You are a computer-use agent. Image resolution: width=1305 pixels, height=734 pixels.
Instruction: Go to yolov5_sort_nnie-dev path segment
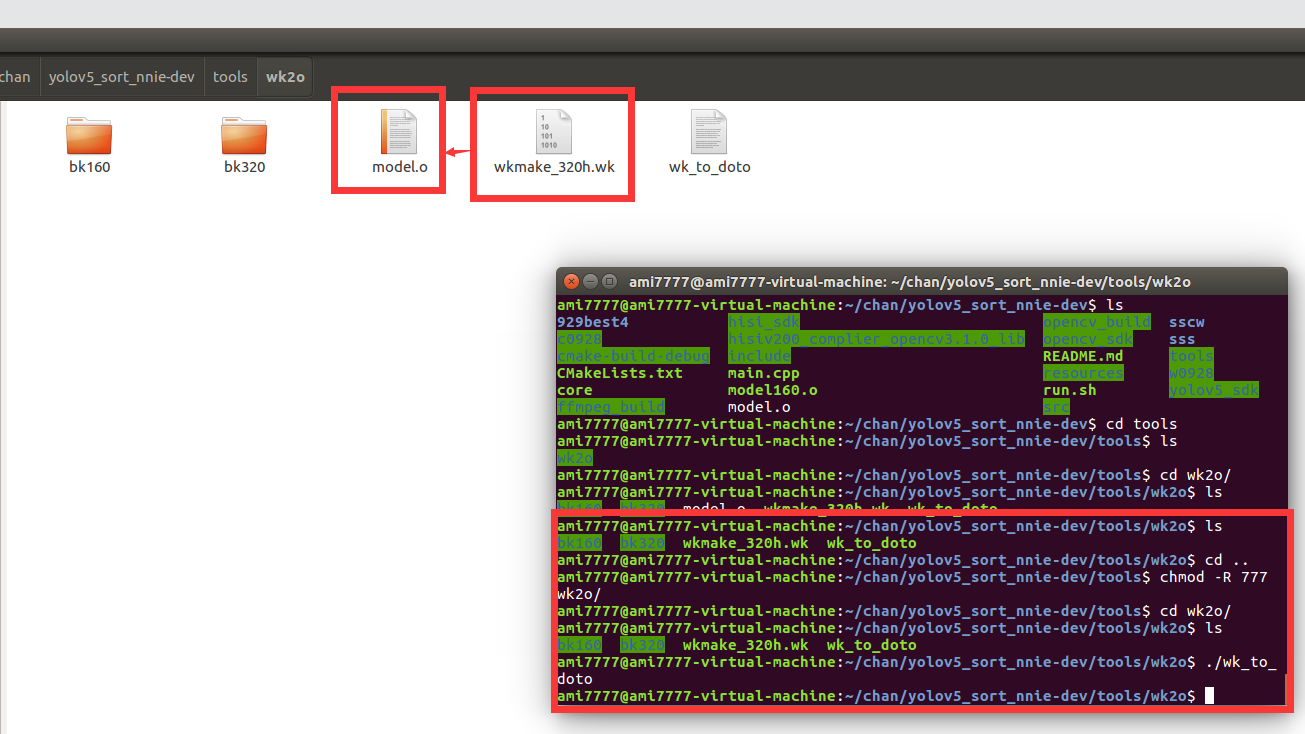(x=122, y=76)
